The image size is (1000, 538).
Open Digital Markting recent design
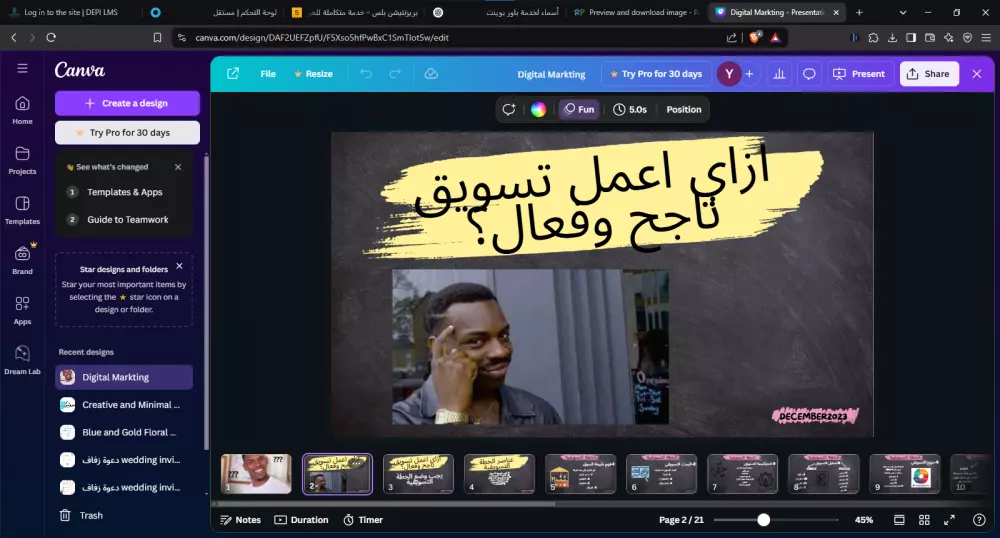[x=124, y=377]
